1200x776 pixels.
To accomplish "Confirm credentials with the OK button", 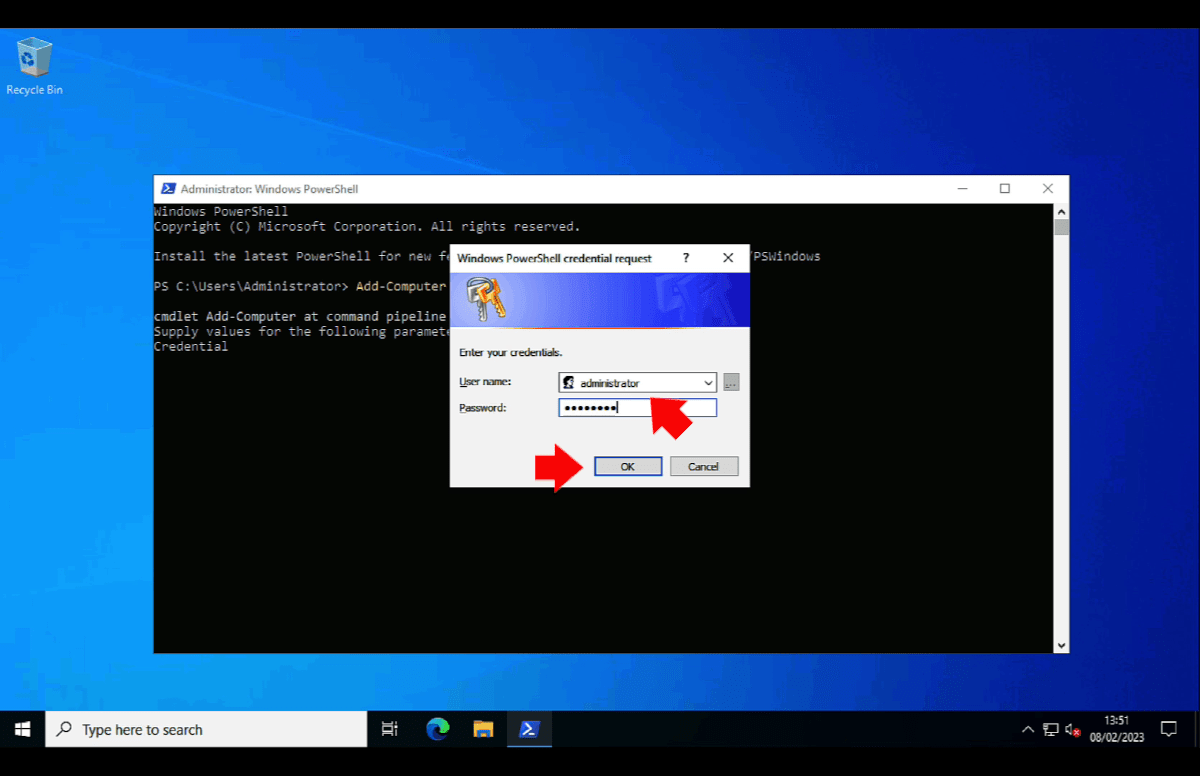I will click(628, 466).
